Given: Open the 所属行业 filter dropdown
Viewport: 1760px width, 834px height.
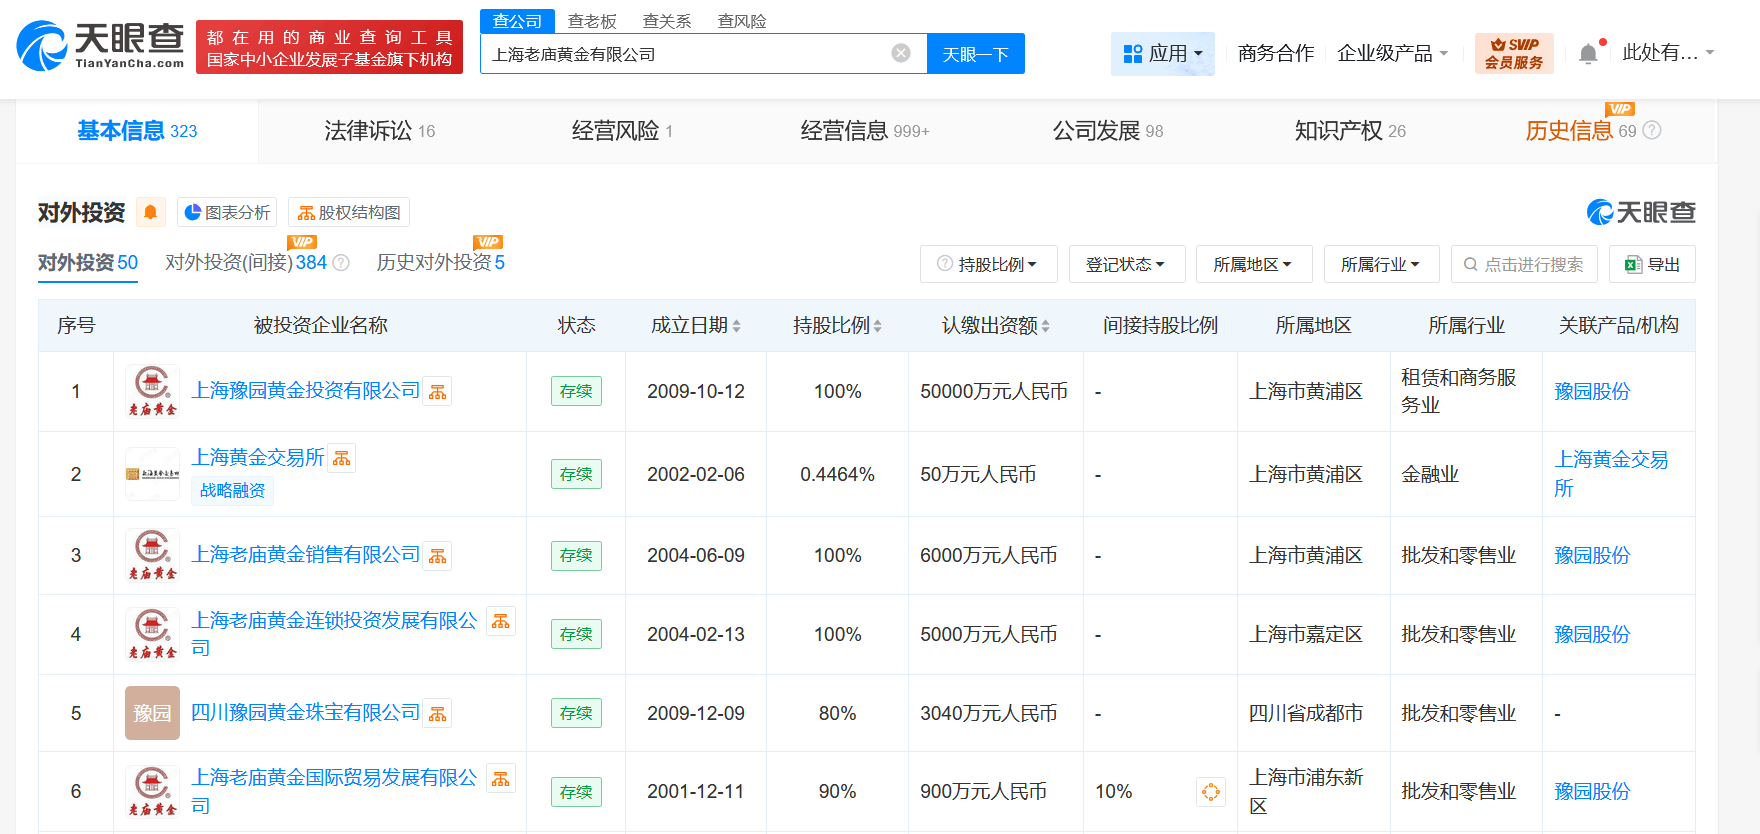Looking at the screenshot, I should click(1380, 264).
